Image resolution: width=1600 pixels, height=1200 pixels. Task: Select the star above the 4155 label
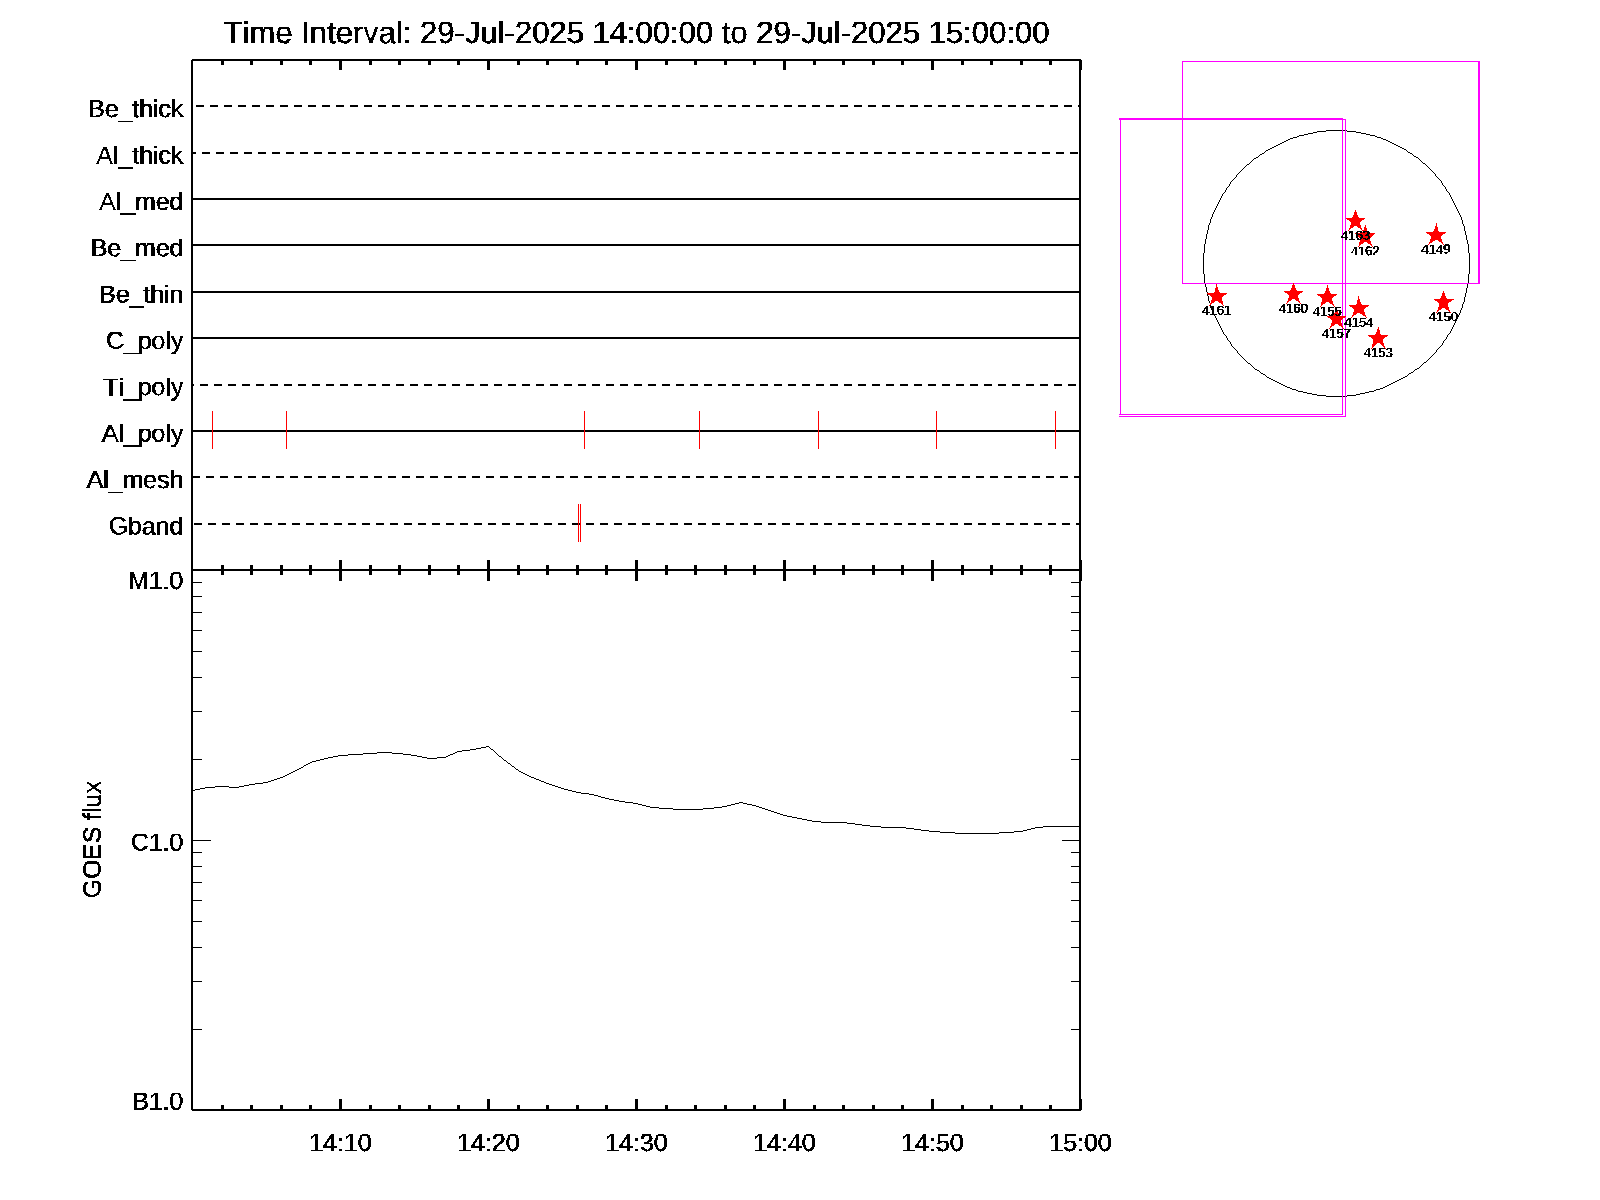(1327, 297)
